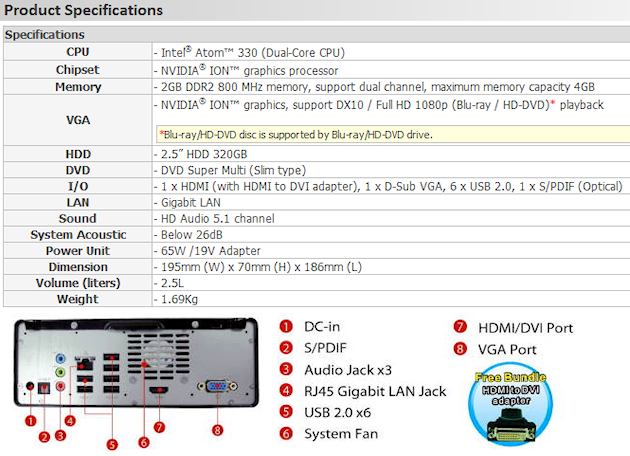
Task: Click the Product Specifications heading
Action: pyautogui.click(x=83, y=10)
